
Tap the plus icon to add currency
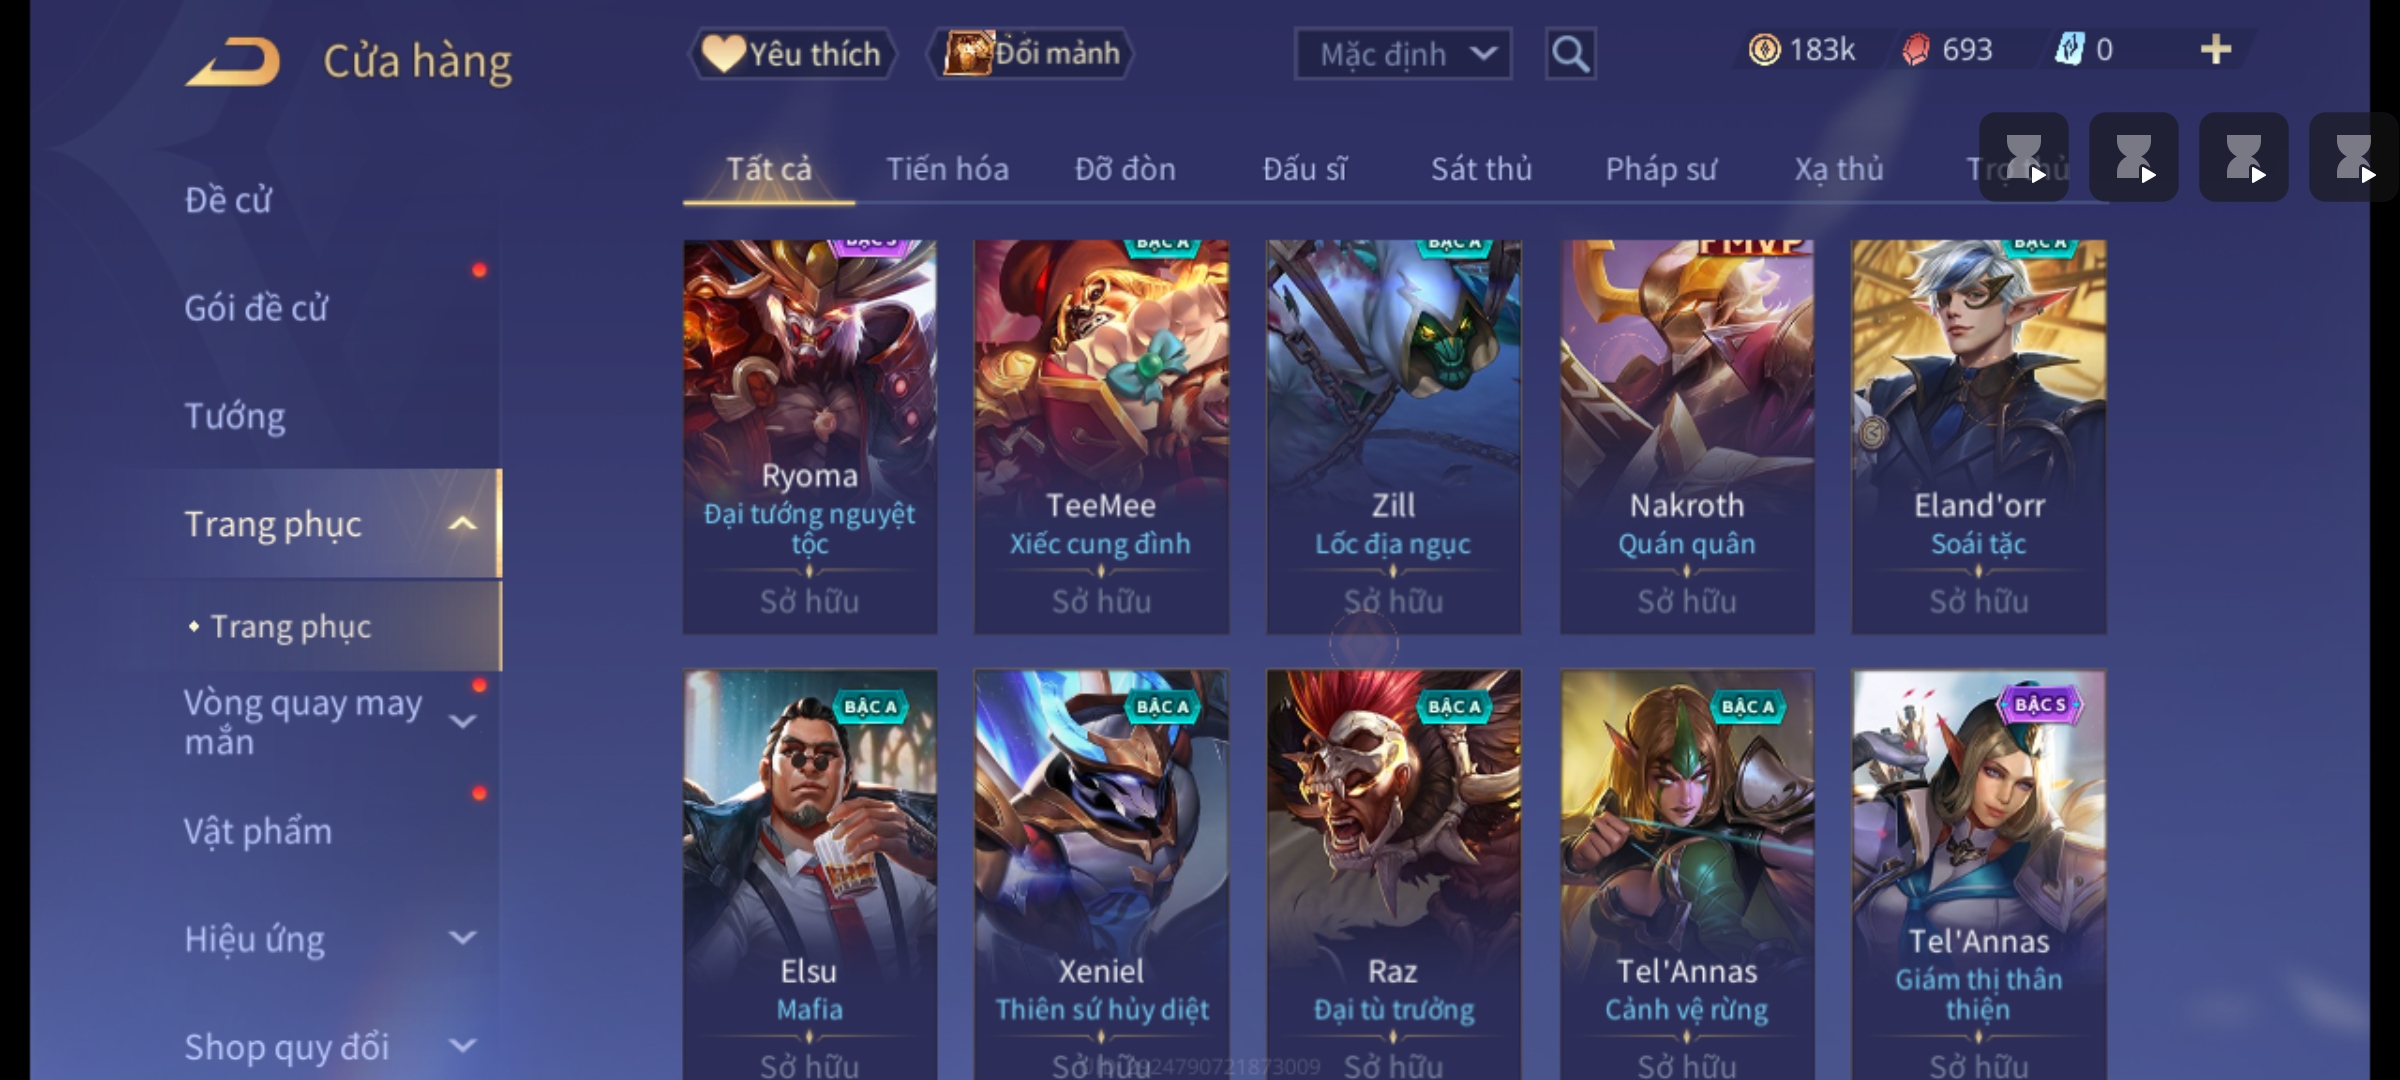[2216, 49]
